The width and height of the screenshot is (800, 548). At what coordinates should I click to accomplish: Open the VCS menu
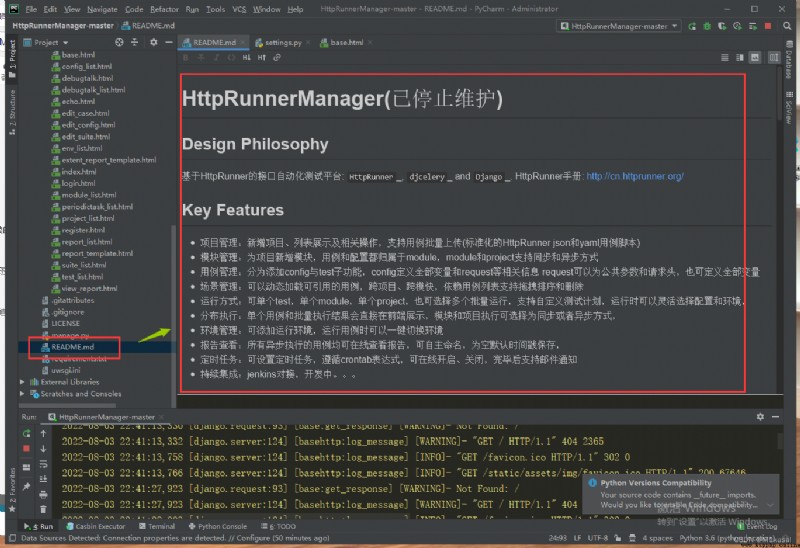239,9
